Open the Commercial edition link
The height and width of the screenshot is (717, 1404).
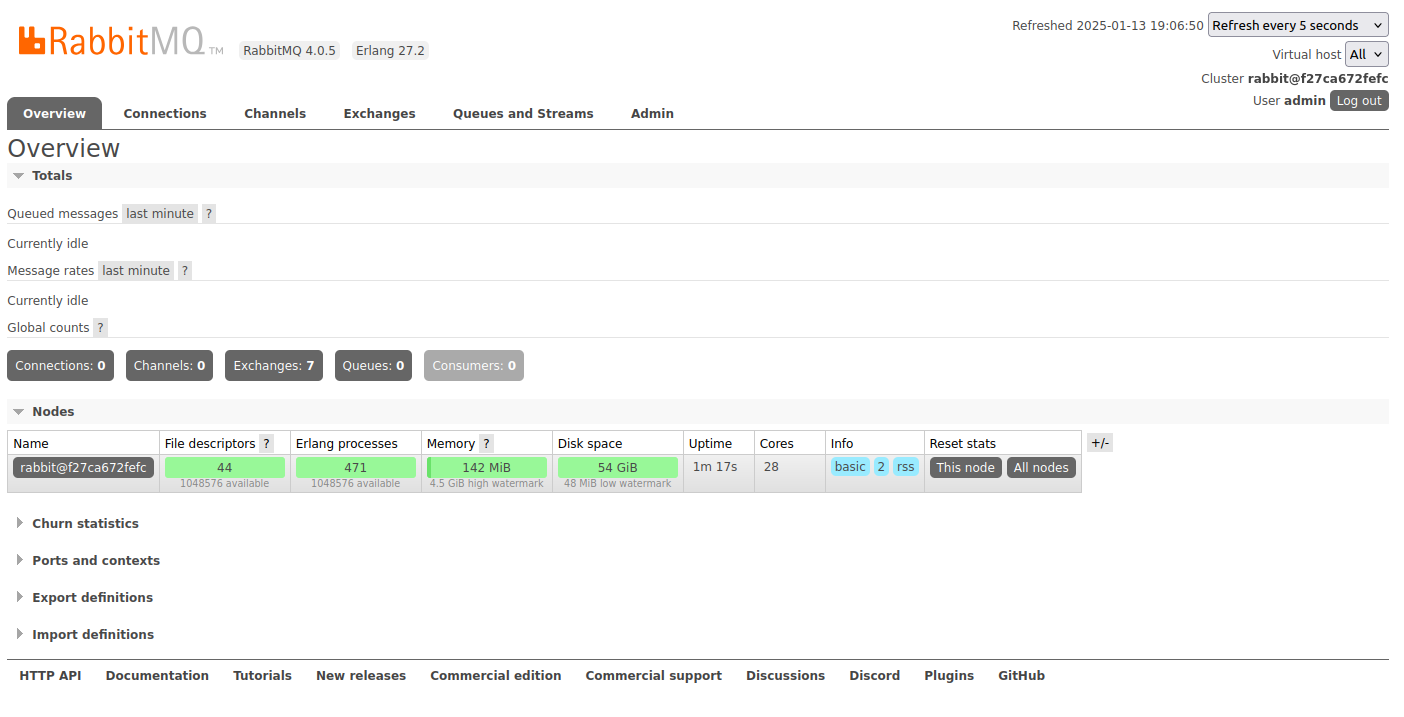(496, 676)
